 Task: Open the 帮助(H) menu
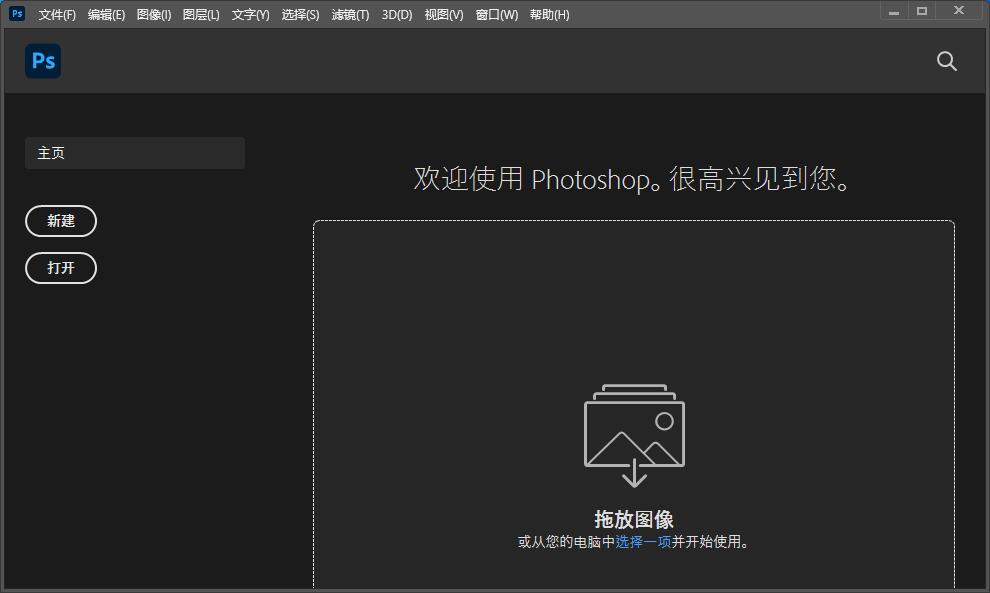point(549,15)
